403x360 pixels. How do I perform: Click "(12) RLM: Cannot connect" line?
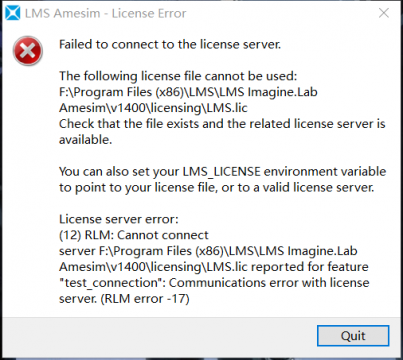pos(134,235)
